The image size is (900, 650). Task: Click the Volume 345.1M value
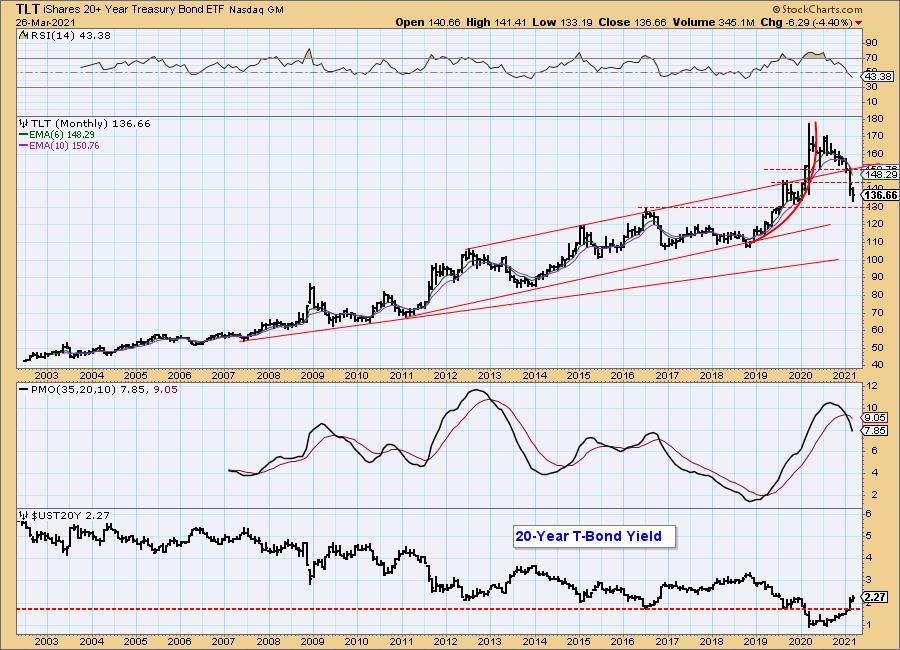pyautogui.click(x=713, y=22)
